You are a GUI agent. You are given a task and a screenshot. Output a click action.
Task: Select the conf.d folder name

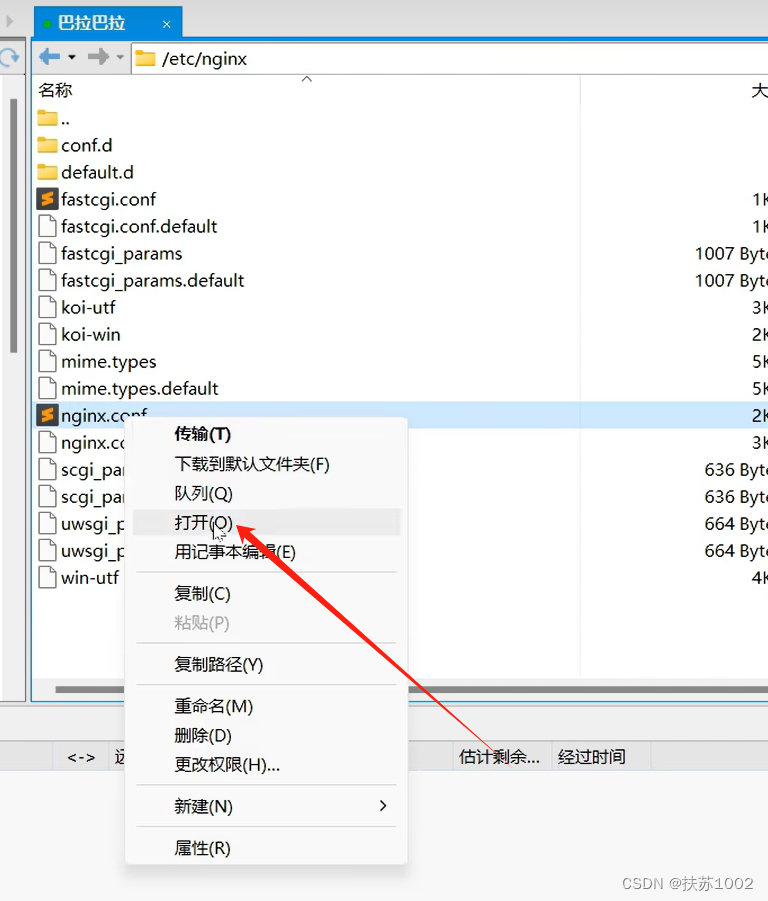pyautogui.click(x=87, y=145)
